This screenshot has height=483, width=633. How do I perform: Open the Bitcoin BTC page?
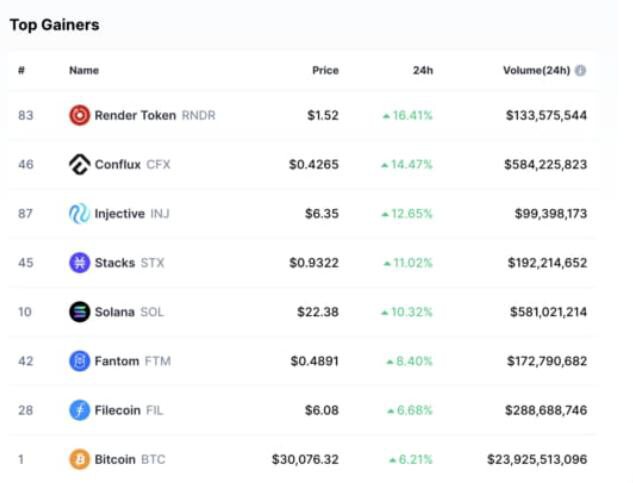pyautogui.click(x=129, y=460)
